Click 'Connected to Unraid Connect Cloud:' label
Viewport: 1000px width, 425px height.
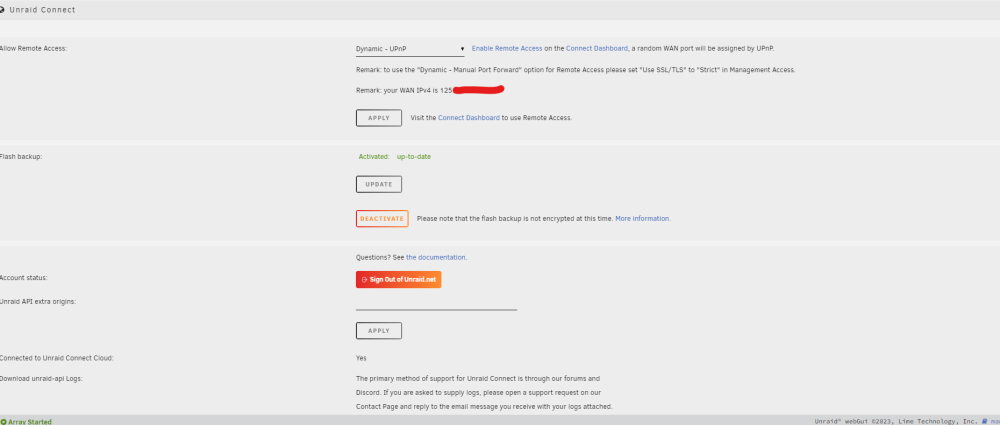pyautogui.click(x=57, y=358)
